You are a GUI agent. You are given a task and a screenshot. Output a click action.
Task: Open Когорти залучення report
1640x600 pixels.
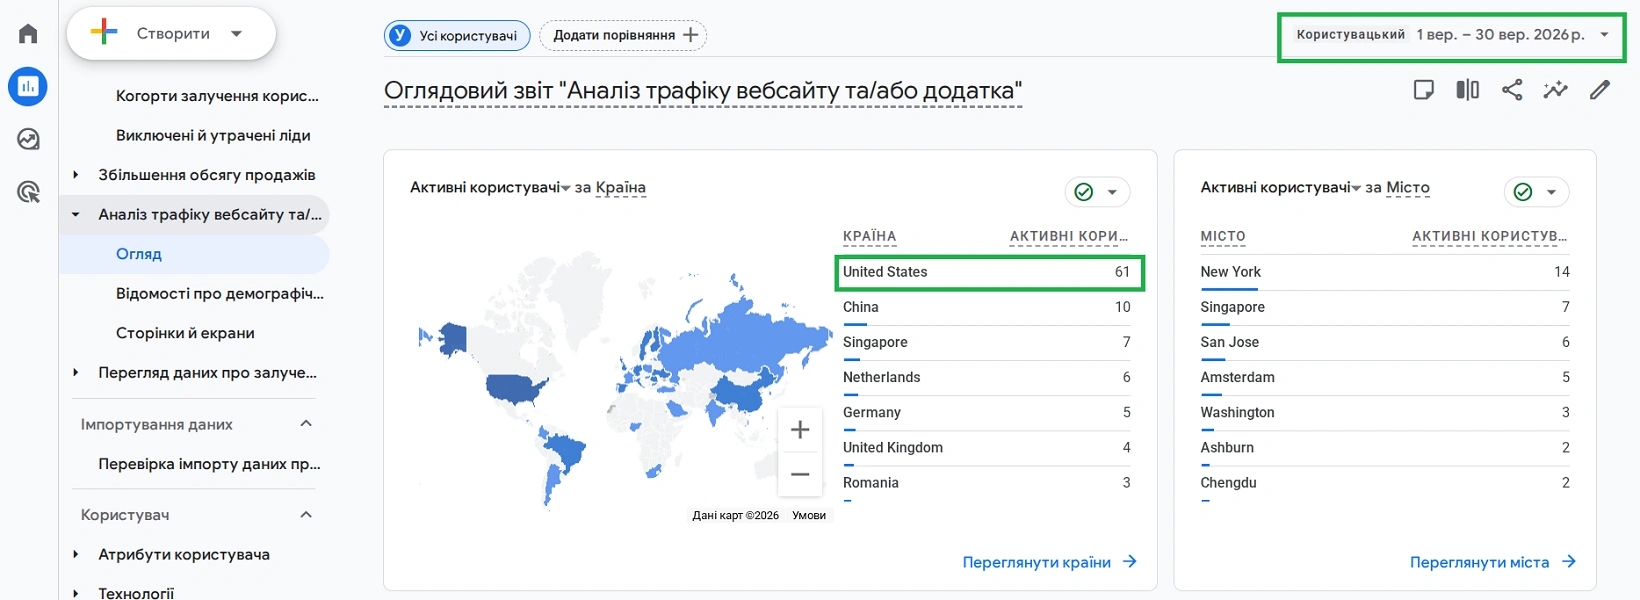217,96
